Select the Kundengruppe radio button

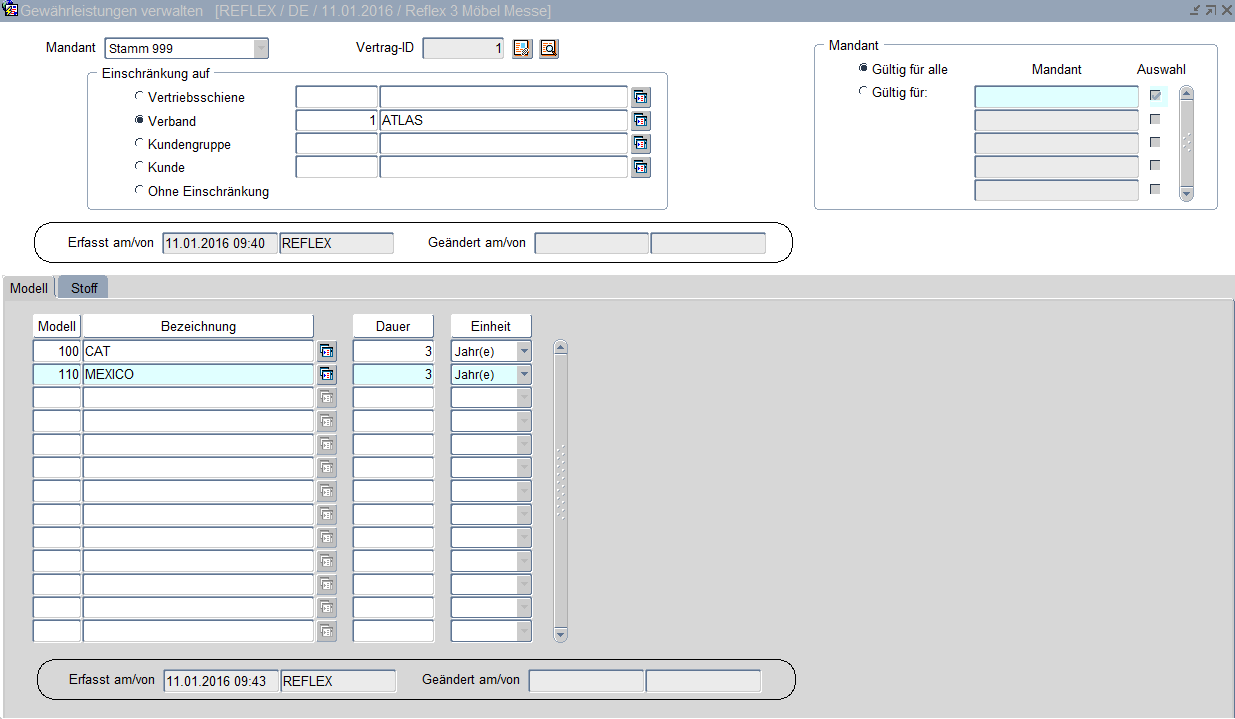139,143
